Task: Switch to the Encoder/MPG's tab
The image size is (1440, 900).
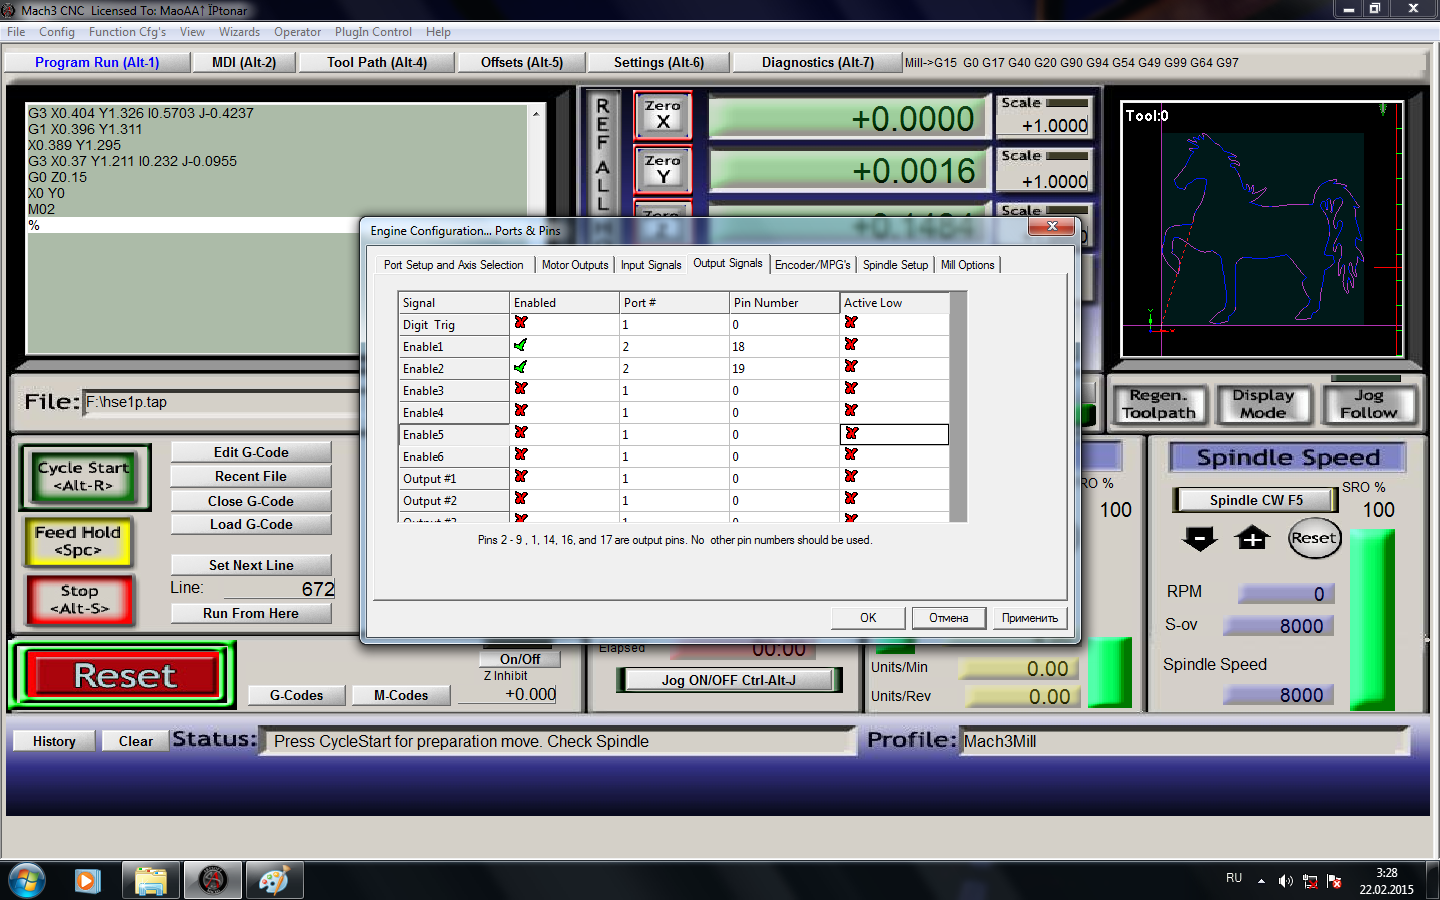Action: click(x=812, y=265)
